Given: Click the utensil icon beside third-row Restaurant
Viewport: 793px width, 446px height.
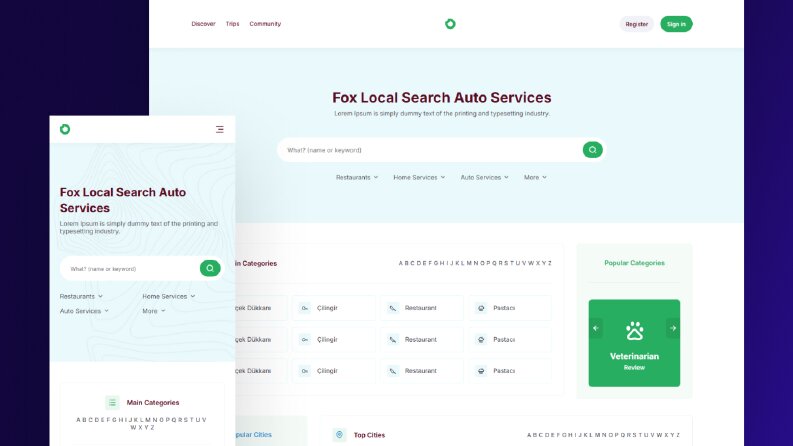Looking at the screenshot, I should tap(392, 371).
